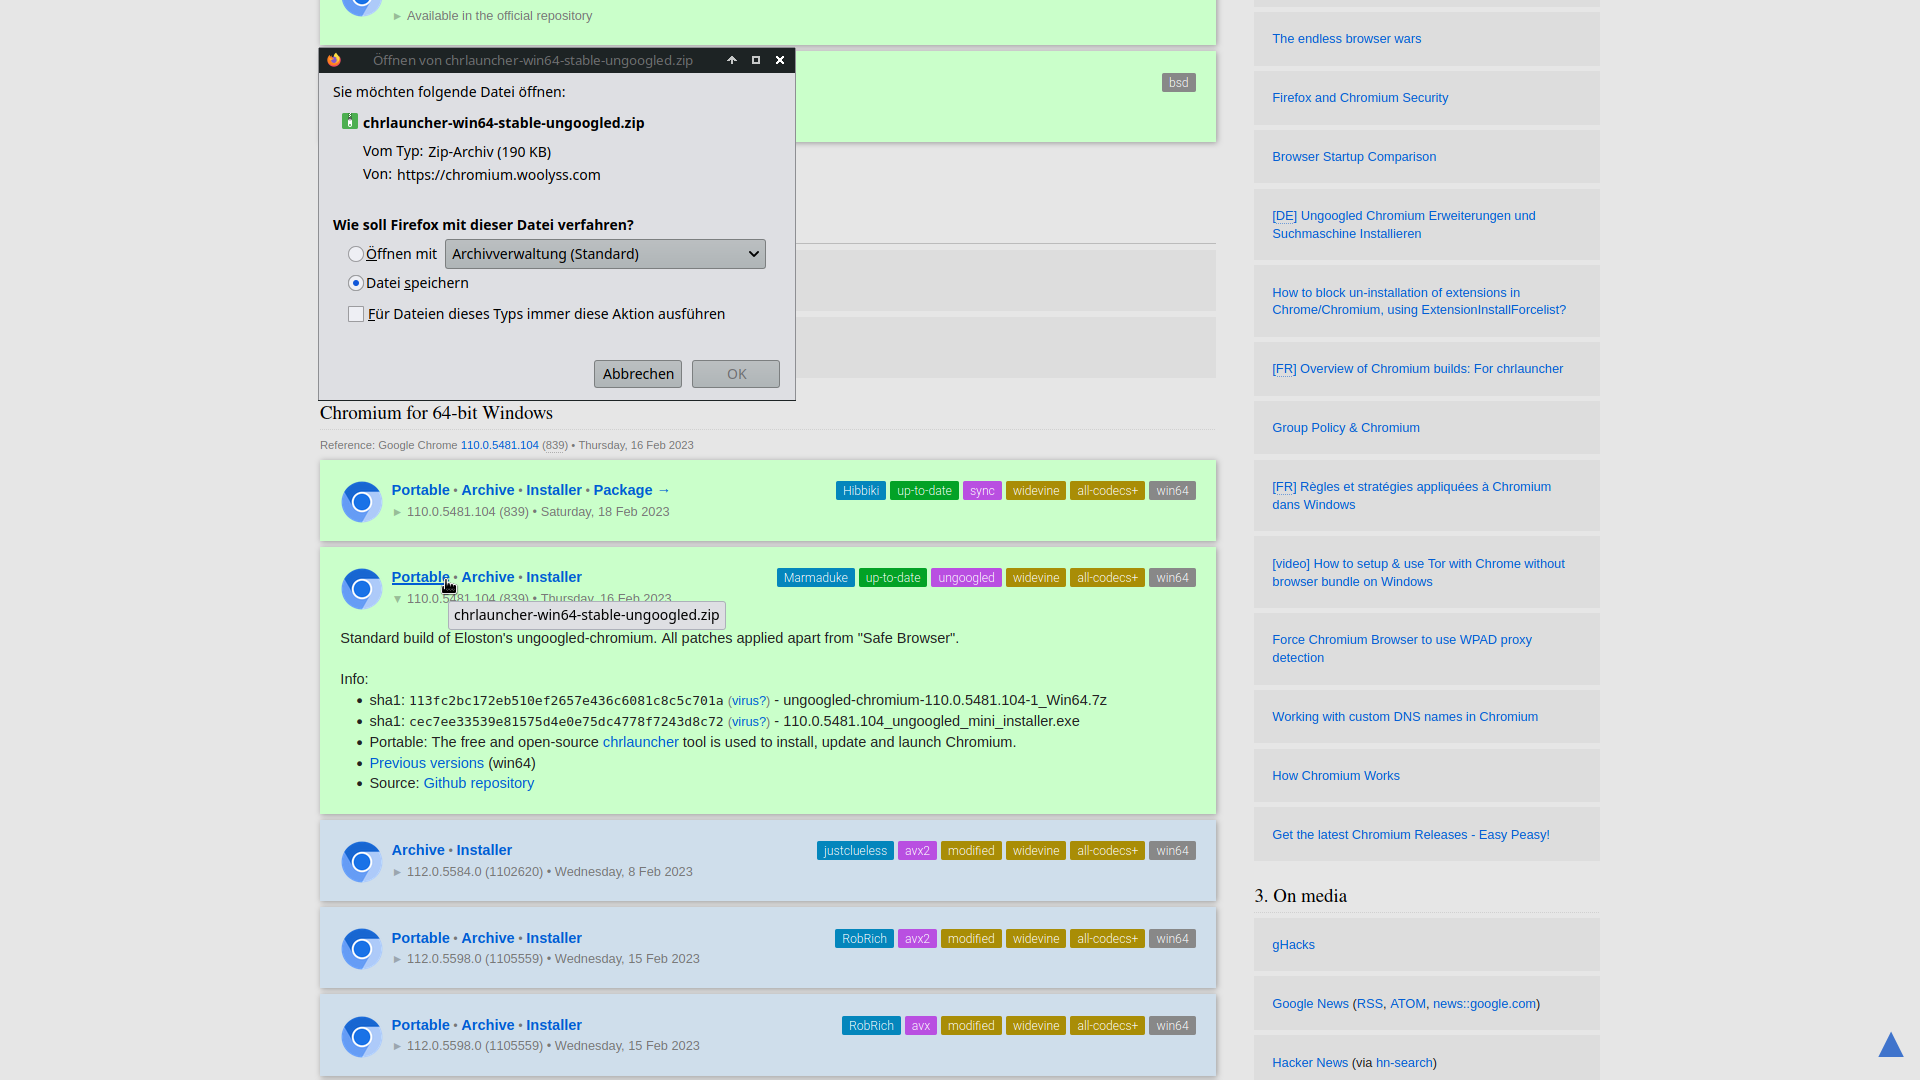Open the hn-search link
This screenshot has height=1080, width=1920.
point(1404,1063)
